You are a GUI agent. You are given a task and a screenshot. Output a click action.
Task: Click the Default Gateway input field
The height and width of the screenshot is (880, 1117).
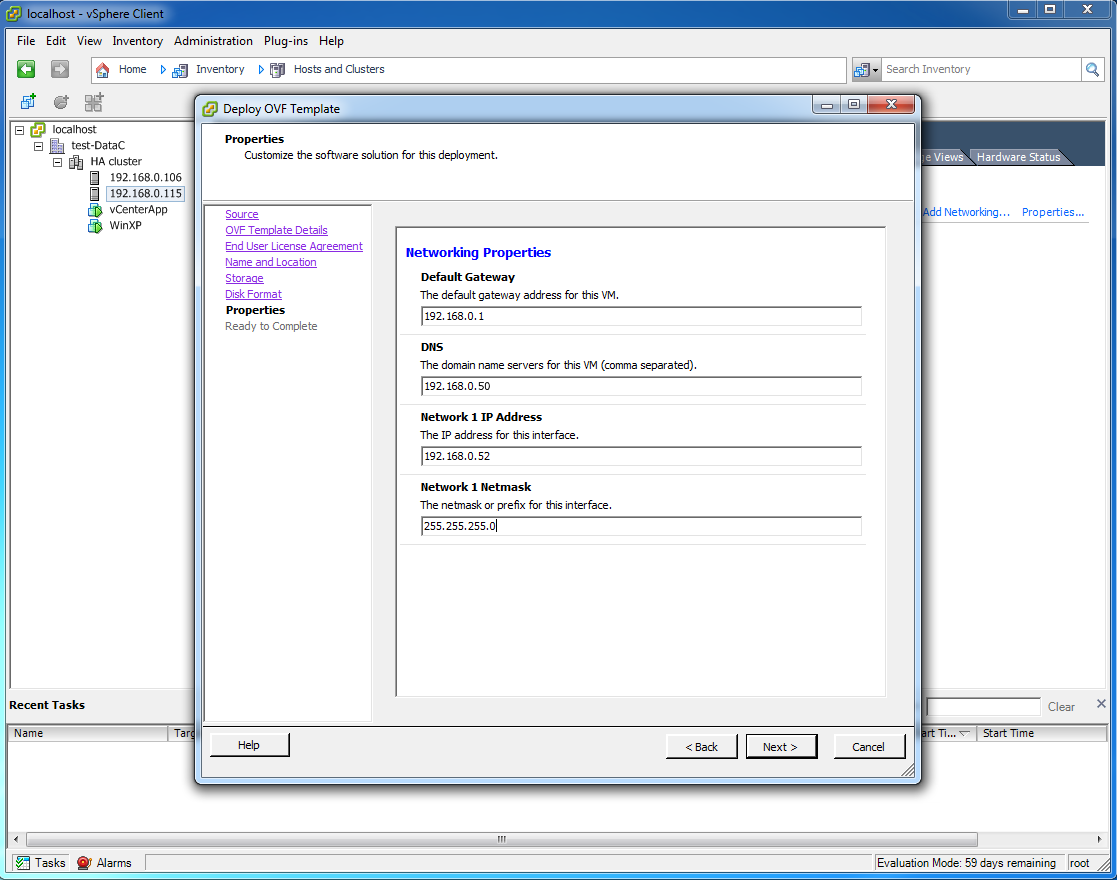[641, 316]
